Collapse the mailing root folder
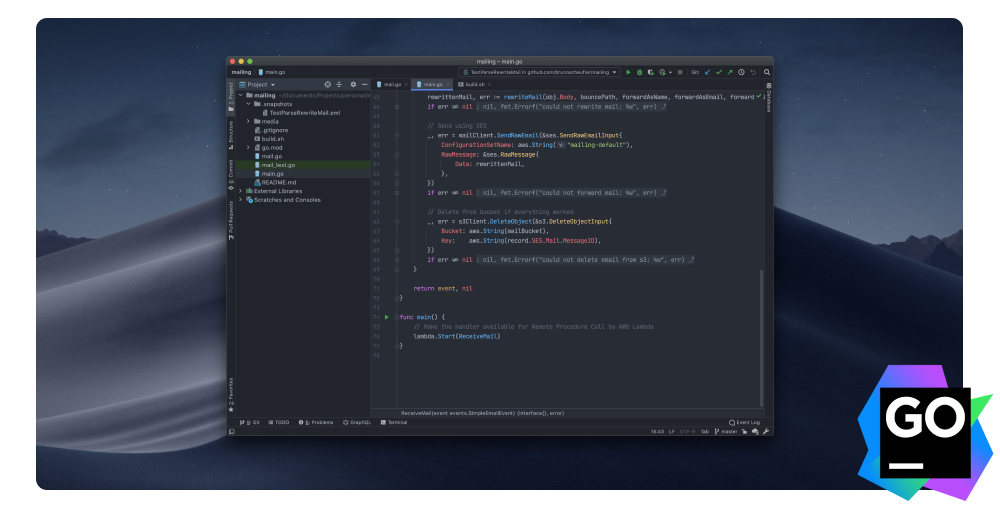 click(241, 96)
